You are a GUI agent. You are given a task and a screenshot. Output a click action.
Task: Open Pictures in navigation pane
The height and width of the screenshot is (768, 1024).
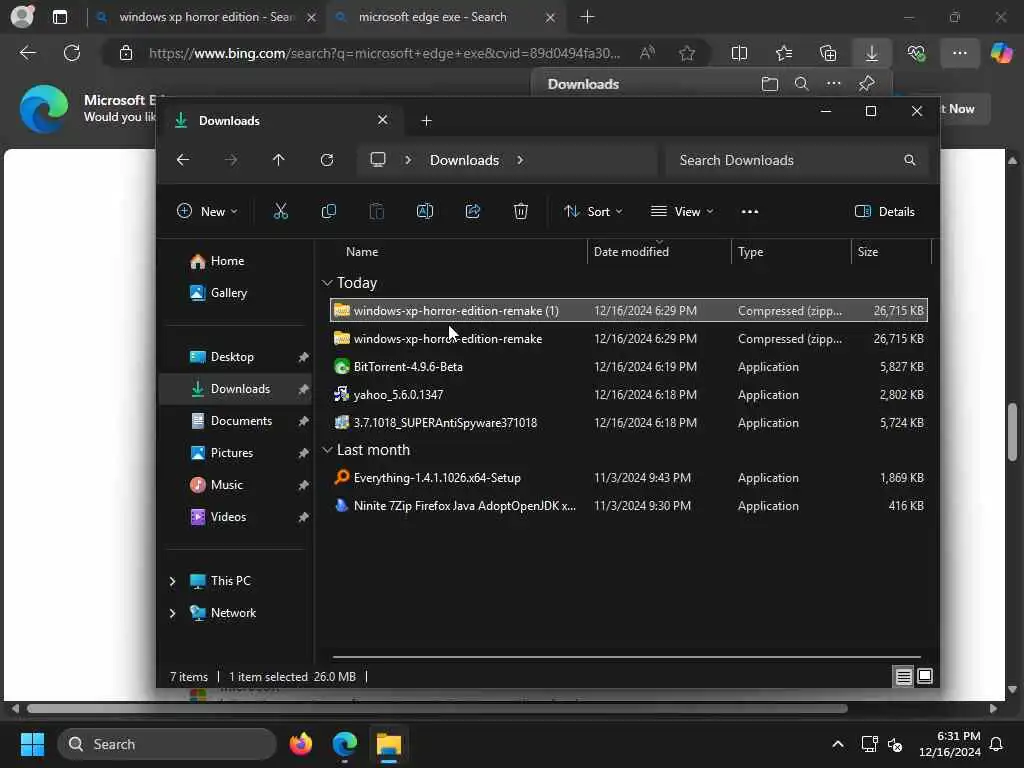tap(231, 453)
